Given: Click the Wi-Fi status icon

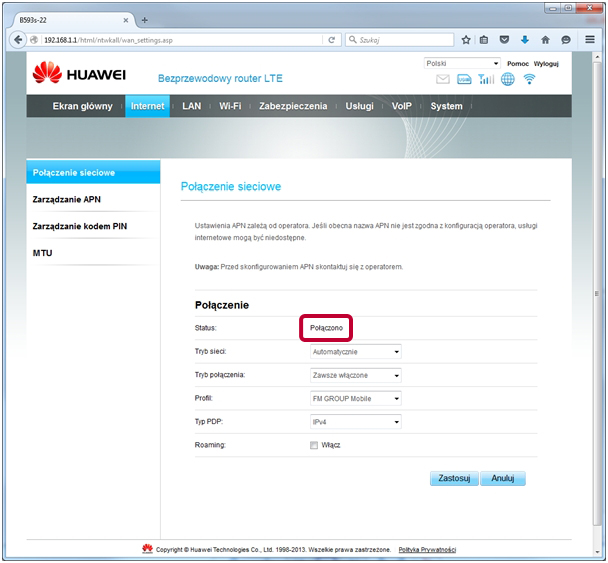Looking at the screenshot, I should (529, 80).
